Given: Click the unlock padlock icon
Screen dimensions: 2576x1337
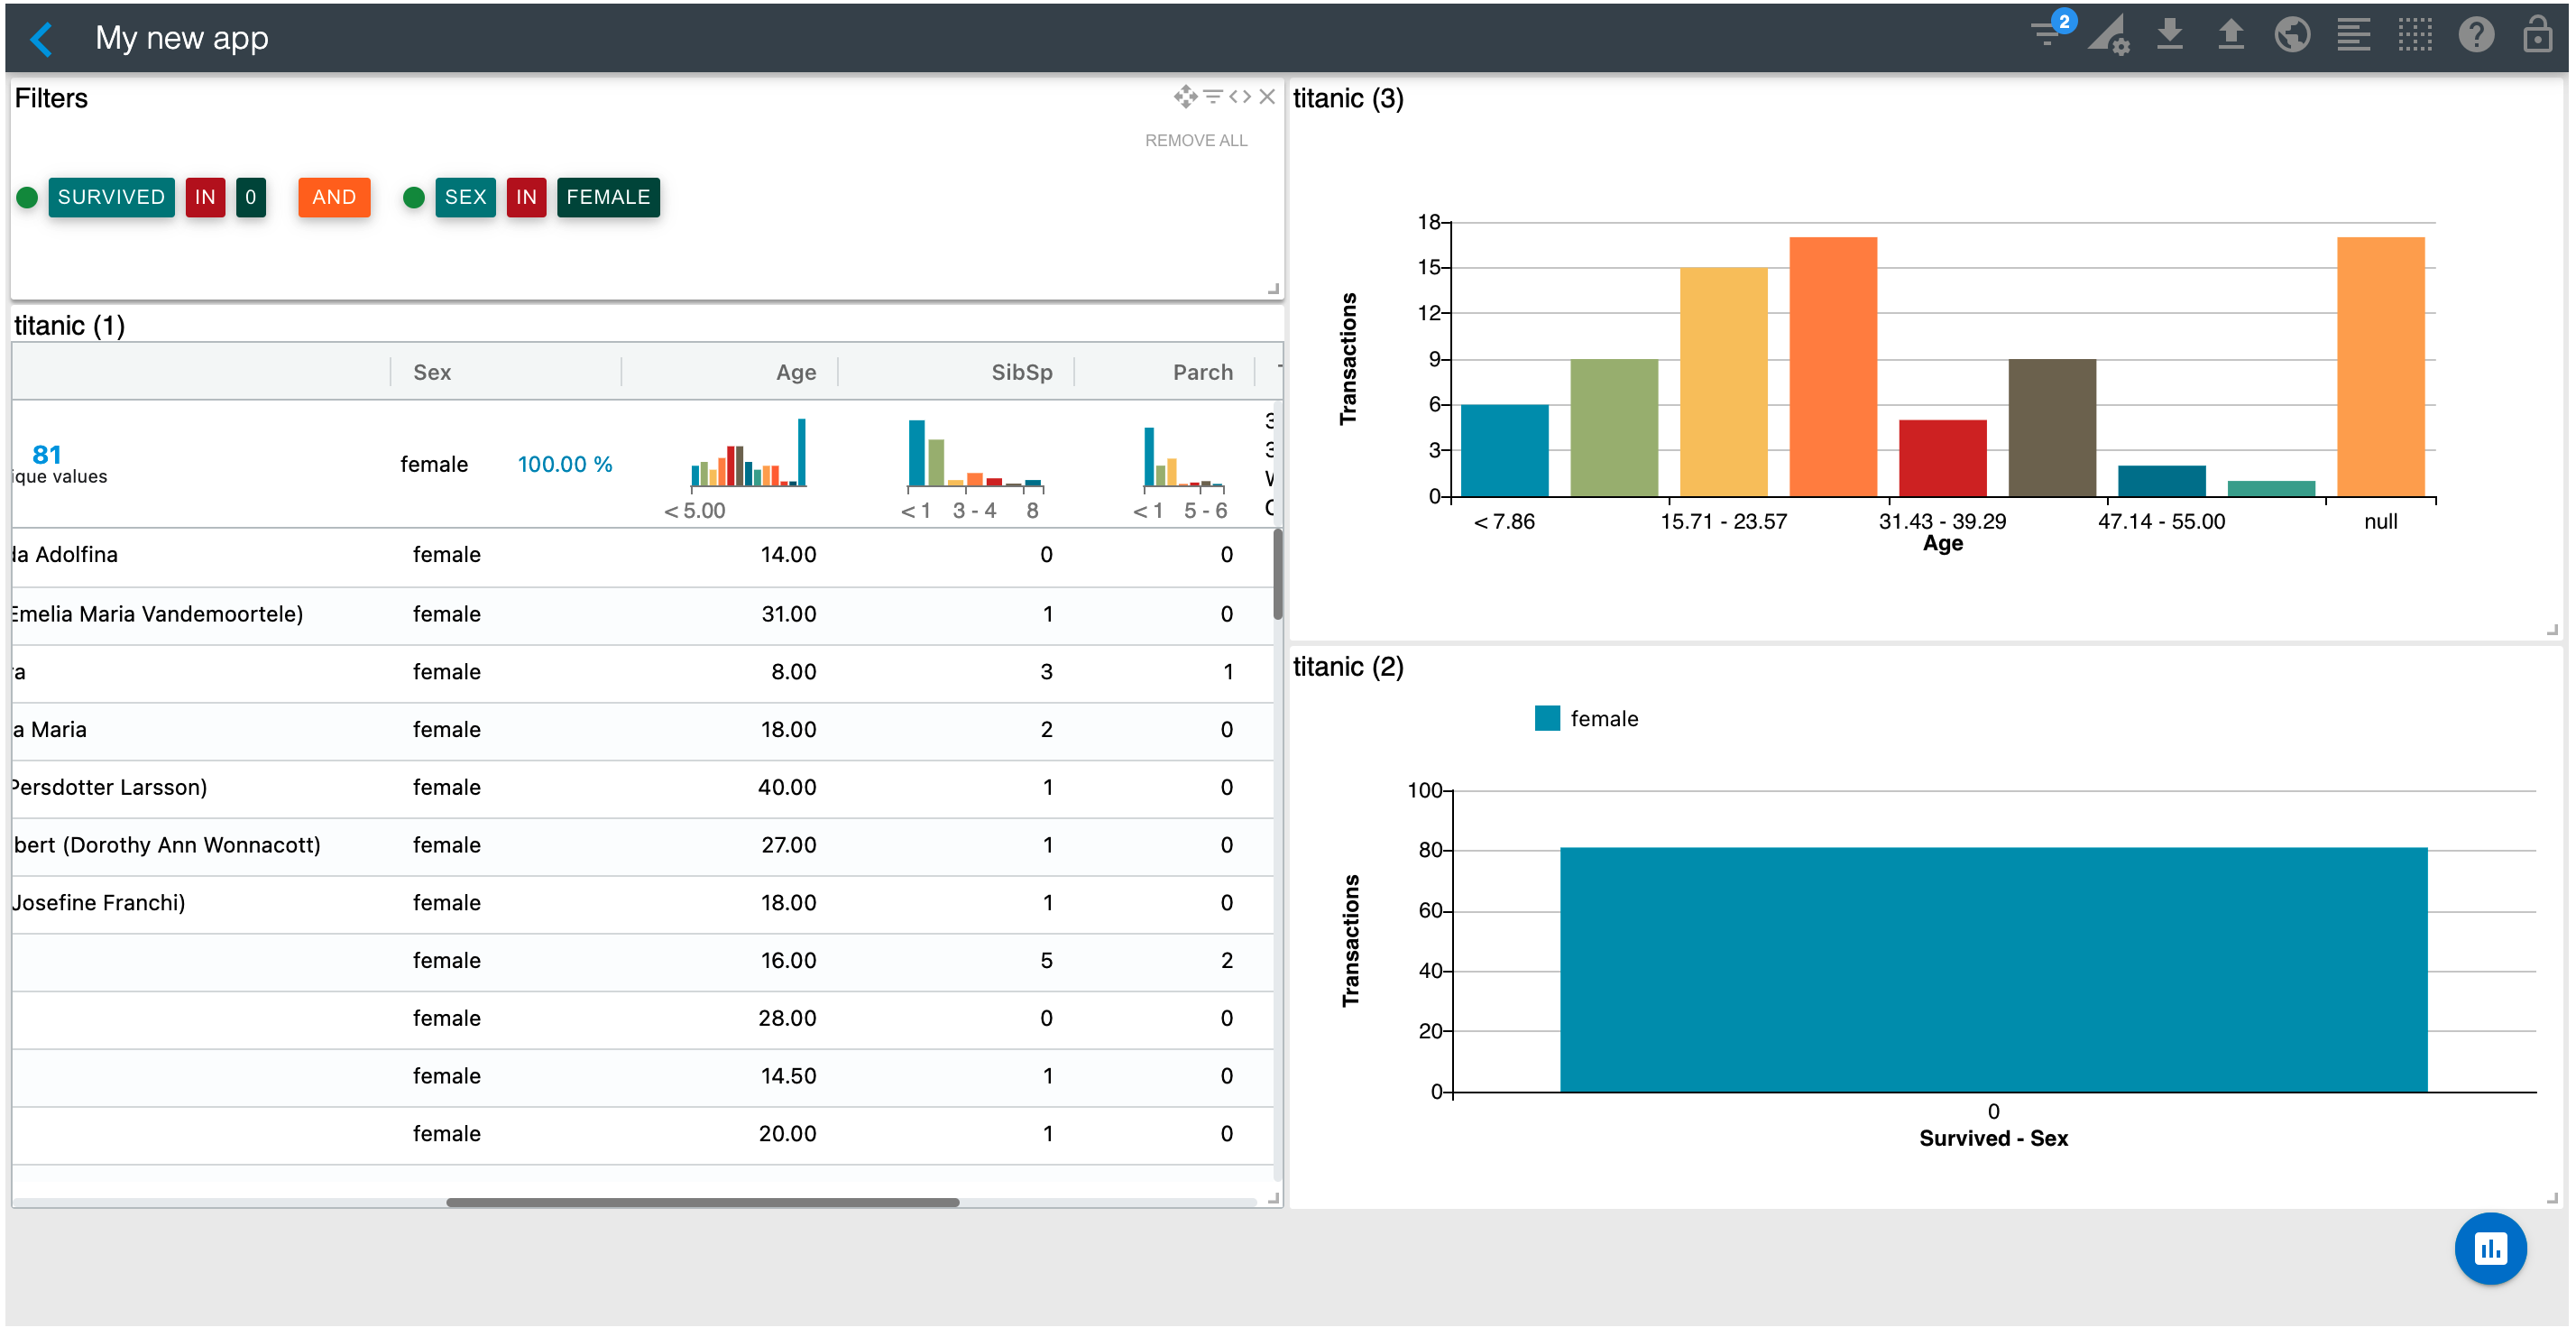Looking at the screenshot, I should 2537,36.
